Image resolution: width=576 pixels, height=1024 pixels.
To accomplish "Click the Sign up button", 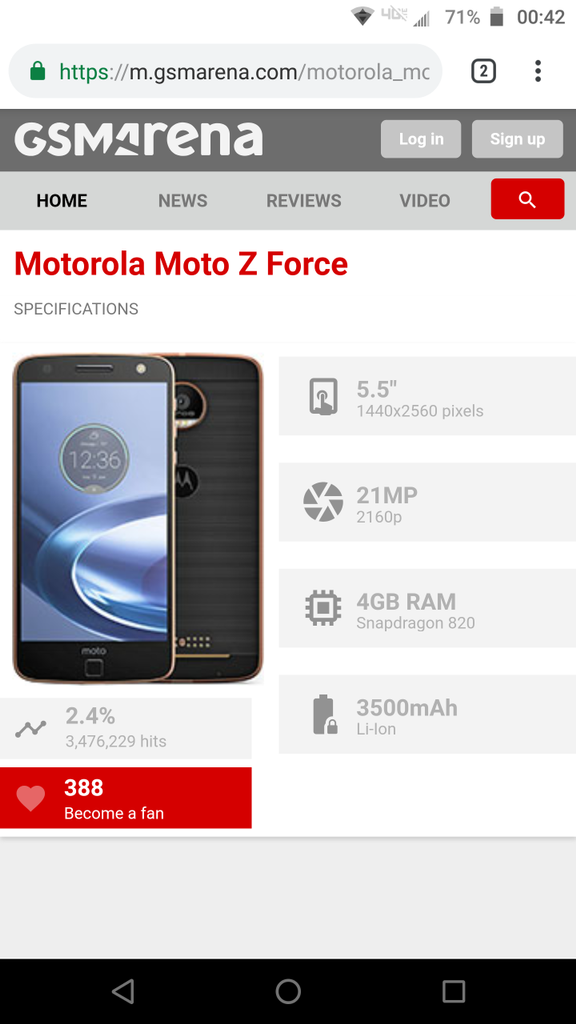I will (x=517, y=139).
